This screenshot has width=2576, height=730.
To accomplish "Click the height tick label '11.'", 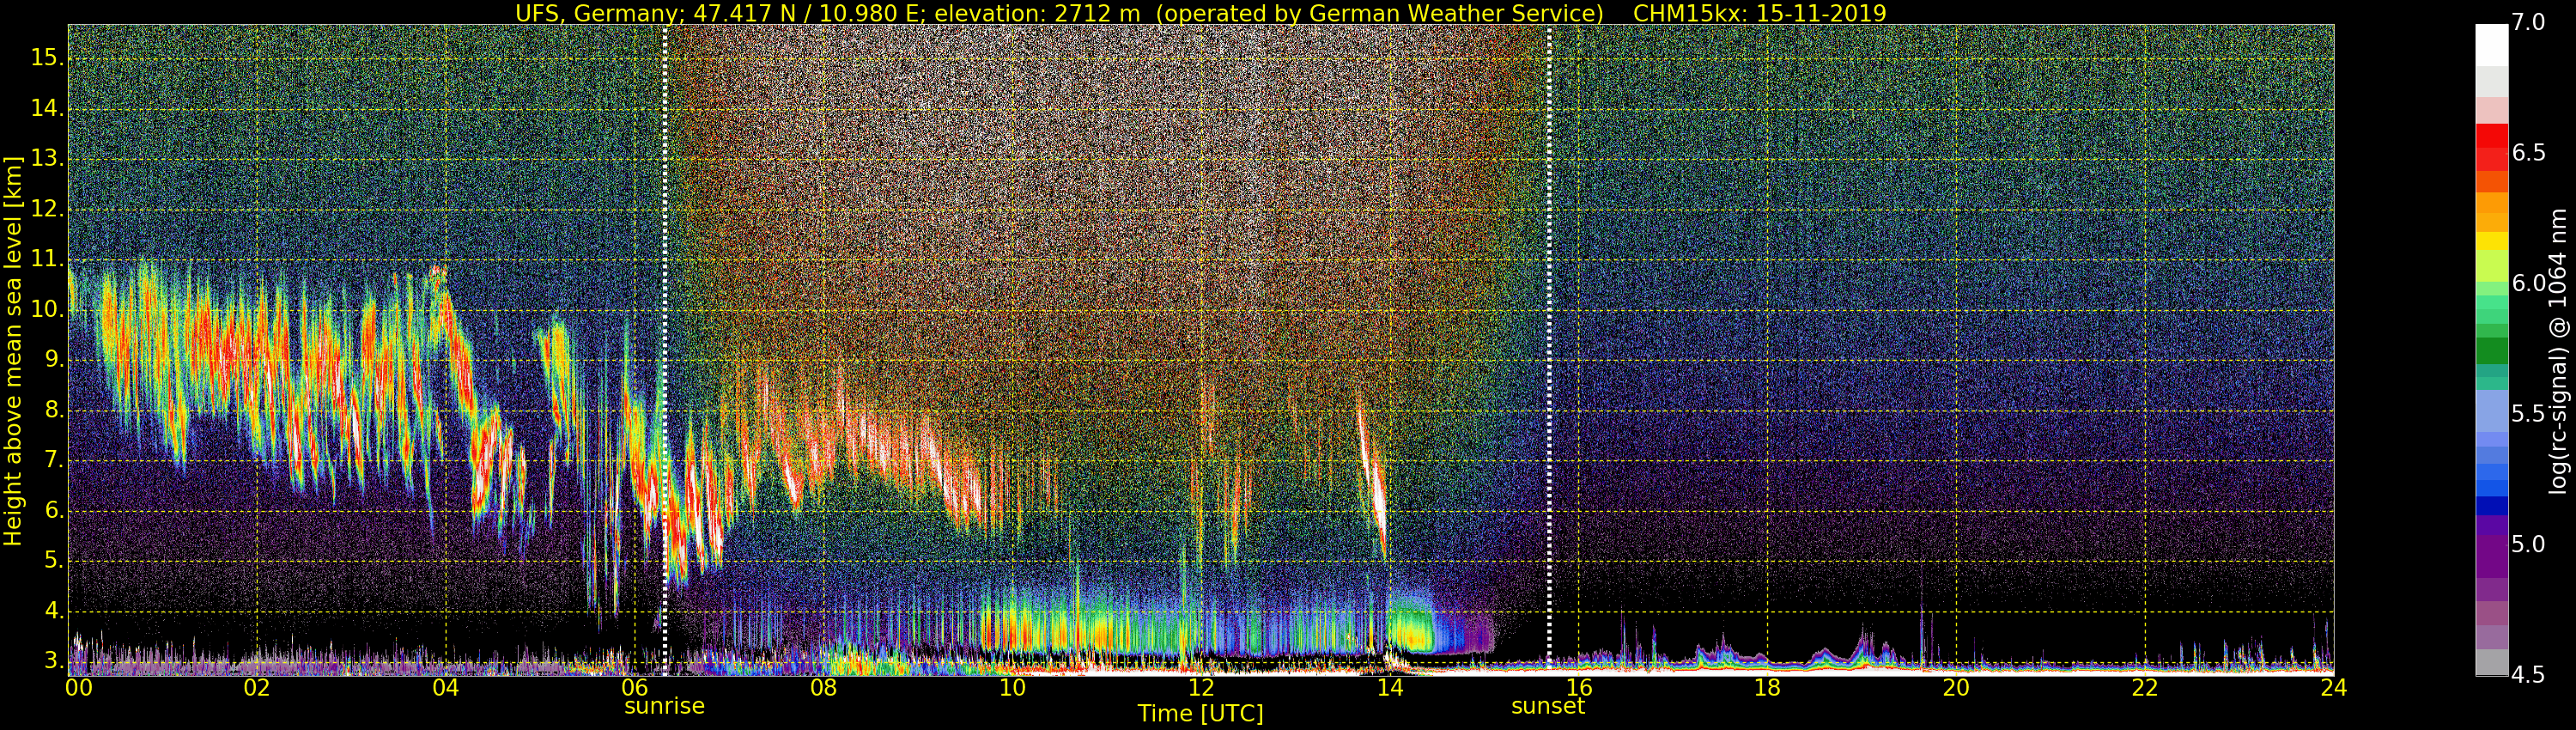I will pyautogui.click(x=47, y=260).
